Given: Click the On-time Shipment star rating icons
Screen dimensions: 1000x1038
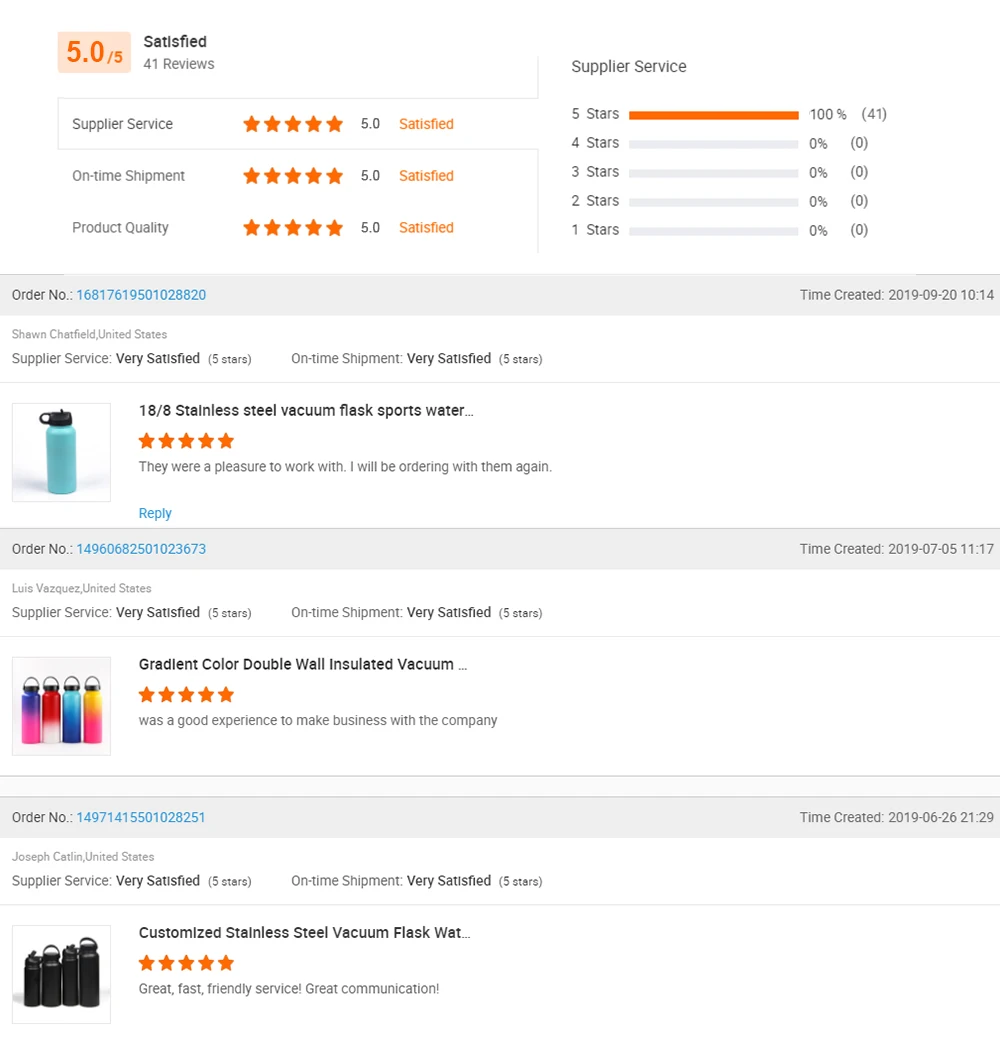Looking at the screenshot, I should (293, 175).
